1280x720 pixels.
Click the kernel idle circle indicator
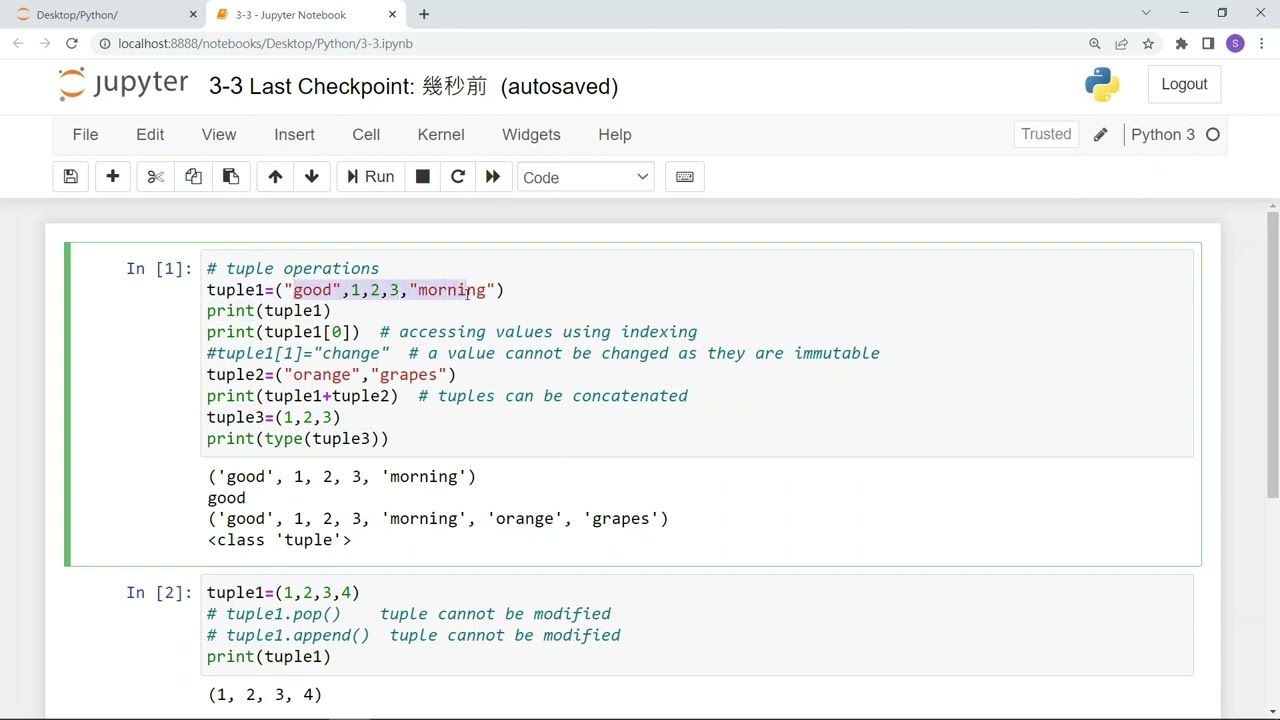tap(1213, 135)
